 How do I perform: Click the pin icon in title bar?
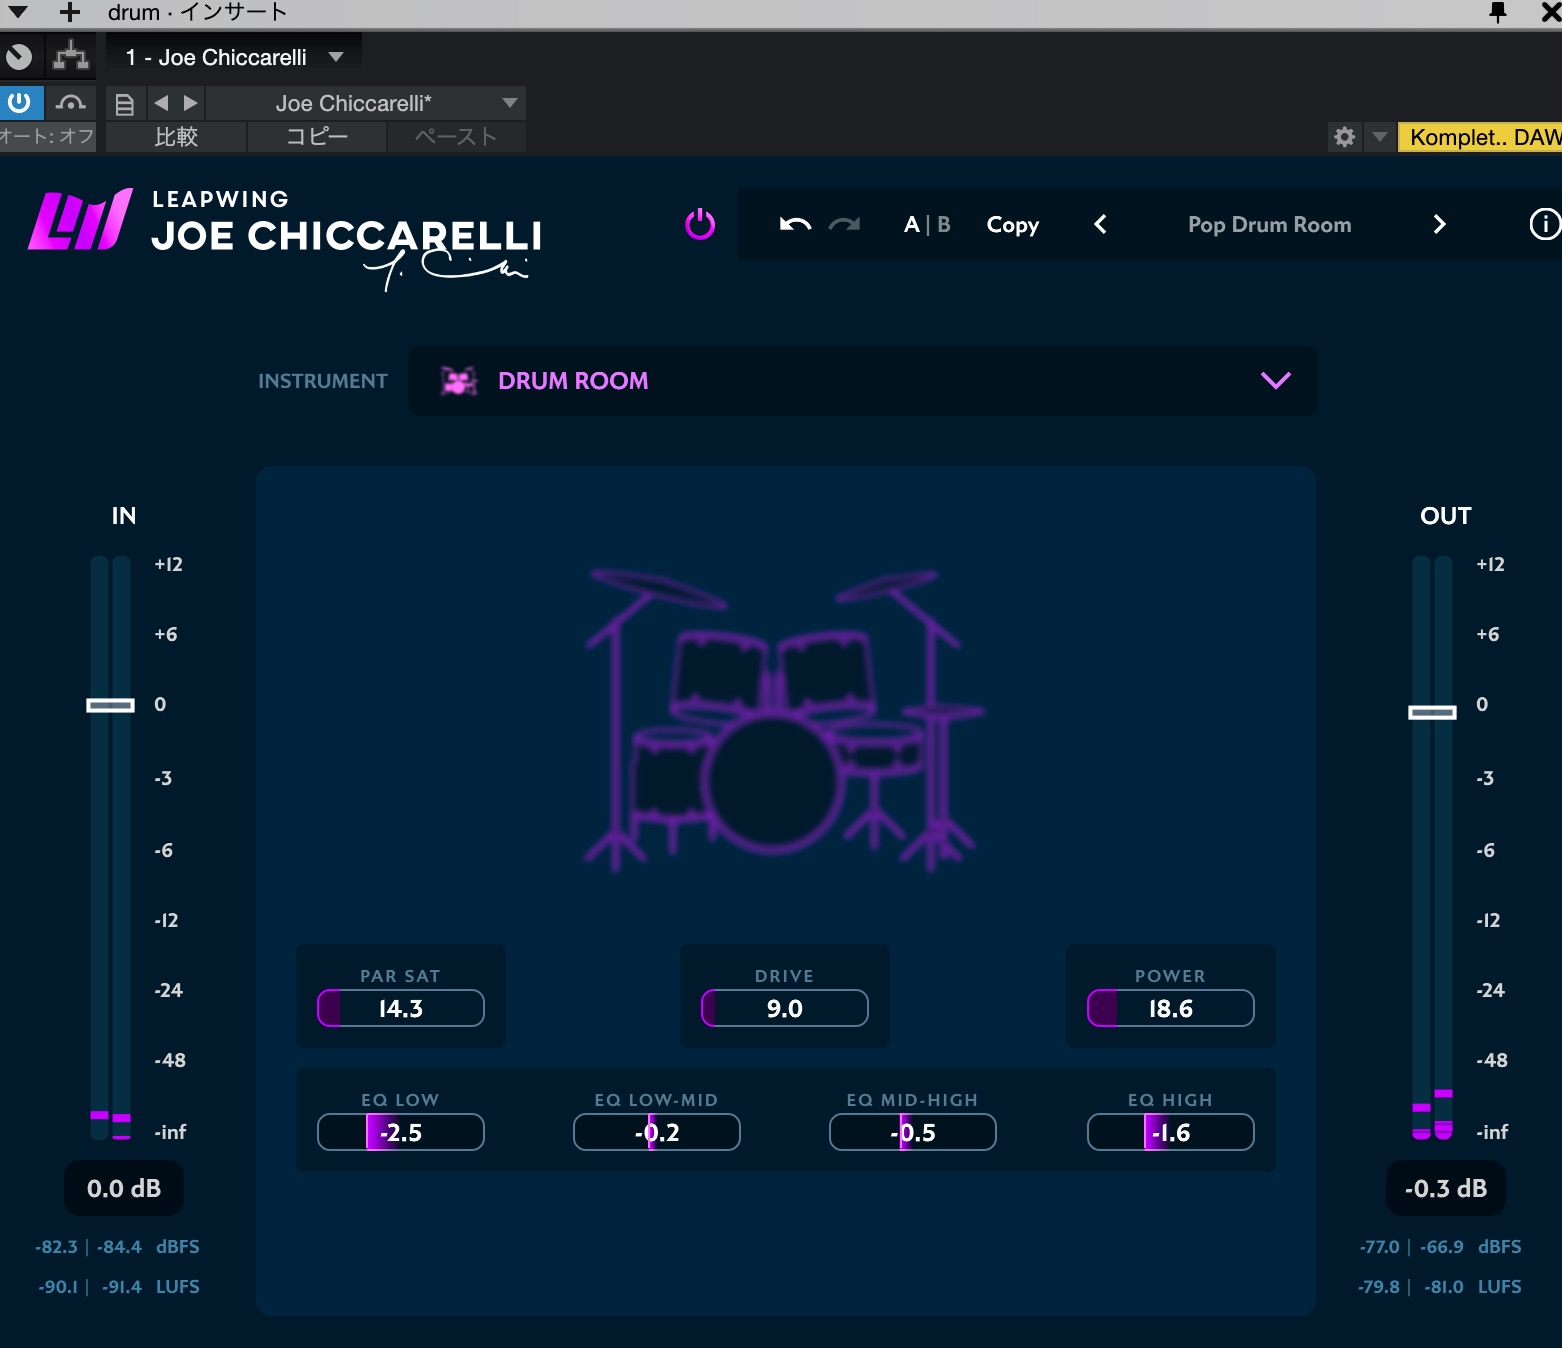pyautogui.click(x=1497, y=12)
